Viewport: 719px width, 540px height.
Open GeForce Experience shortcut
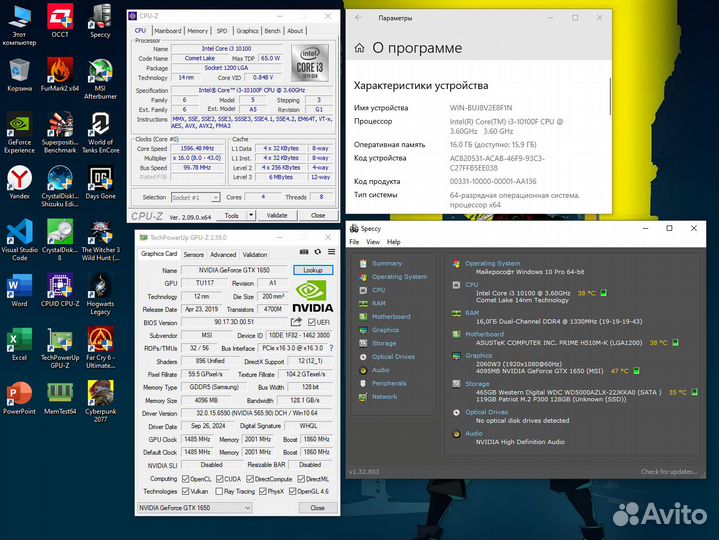pos(19,133)
